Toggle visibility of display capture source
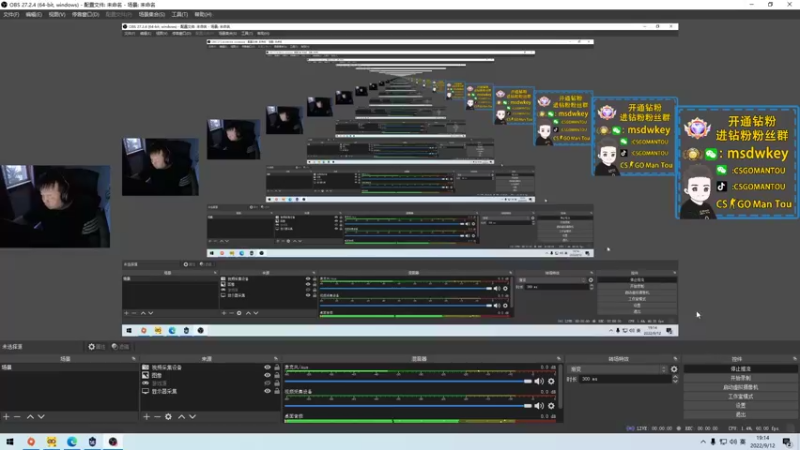The image size is (800, 450). pos(267,391)
